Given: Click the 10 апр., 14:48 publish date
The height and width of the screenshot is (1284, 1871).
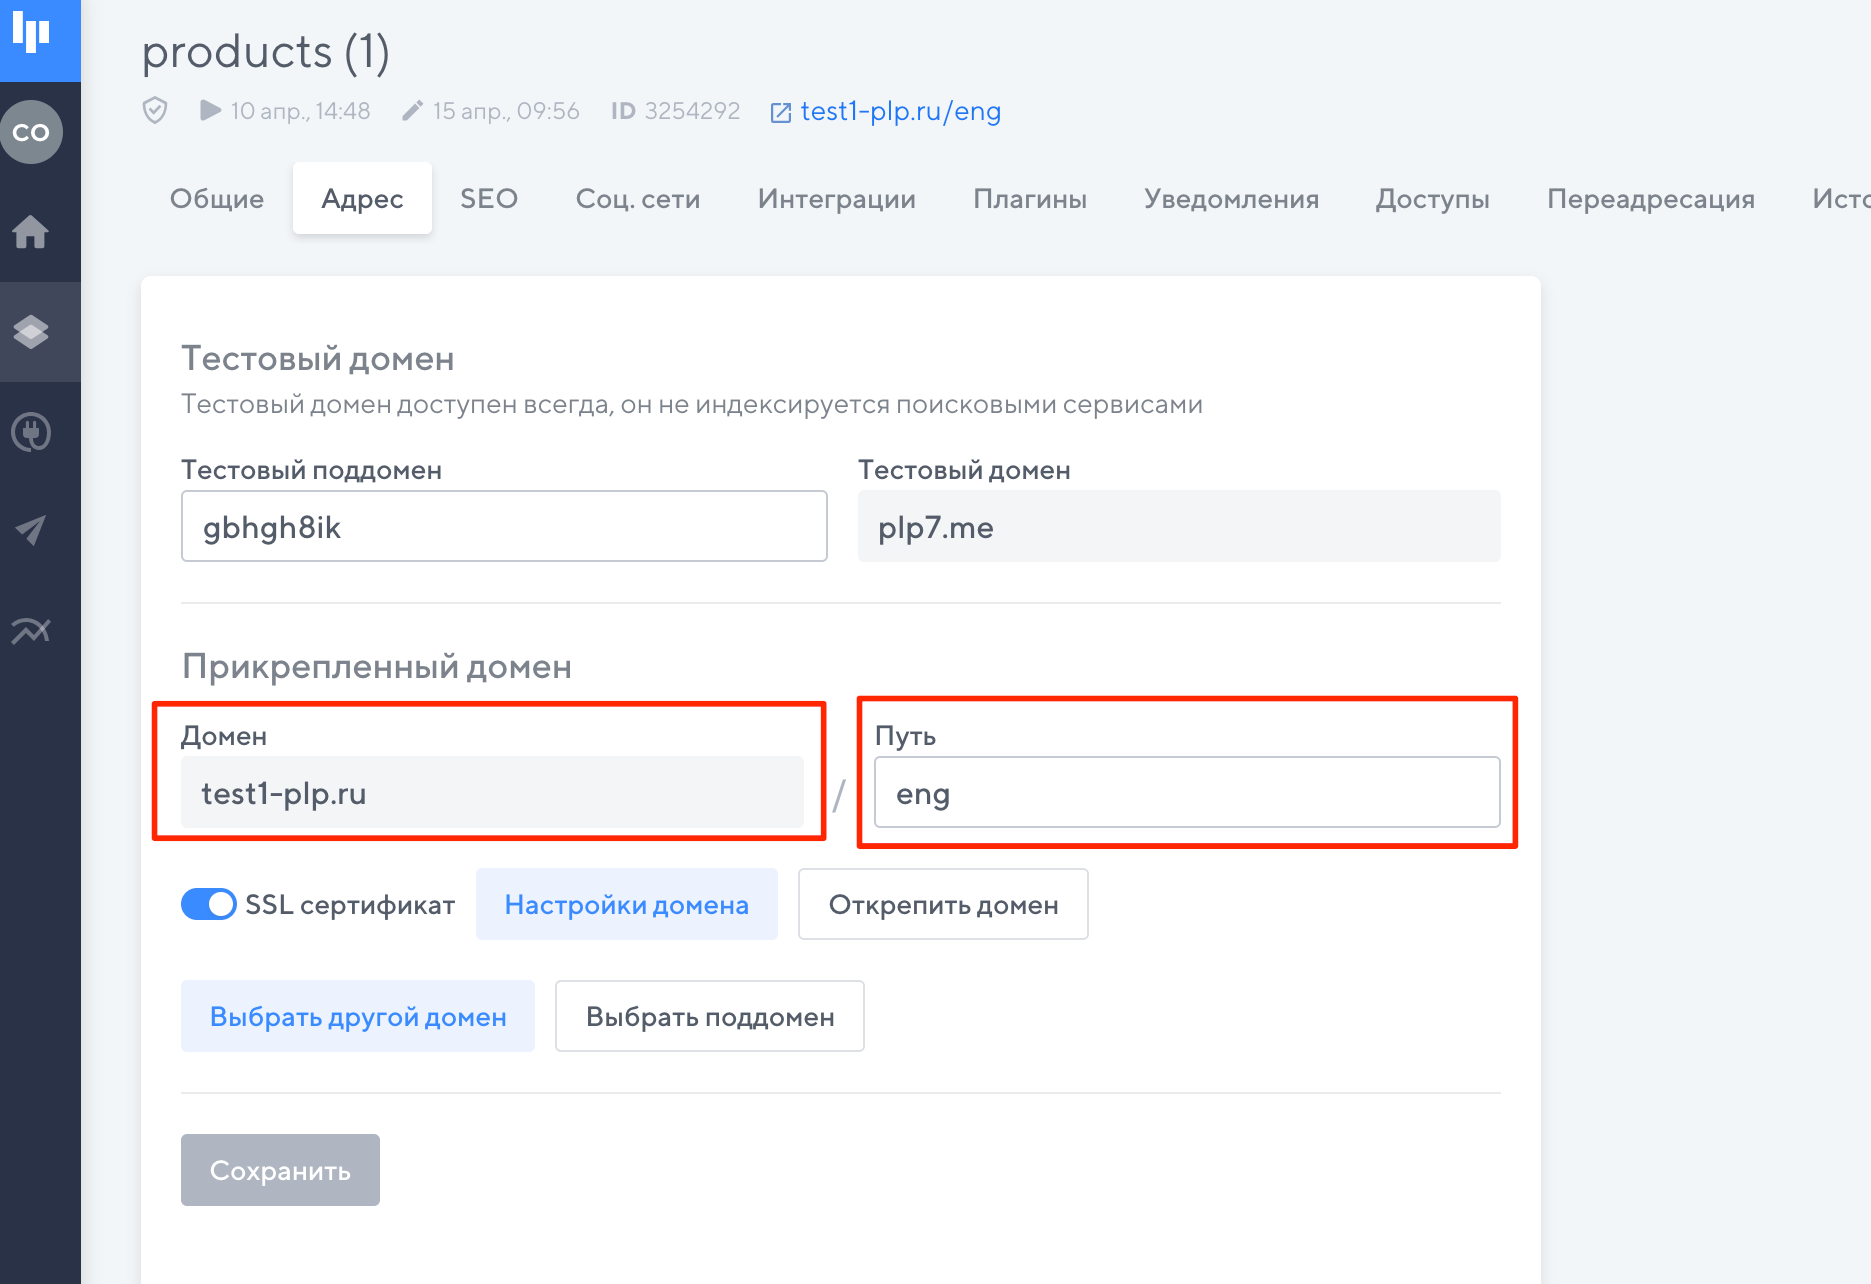Looking at the screenshot, I should (300, 110).
